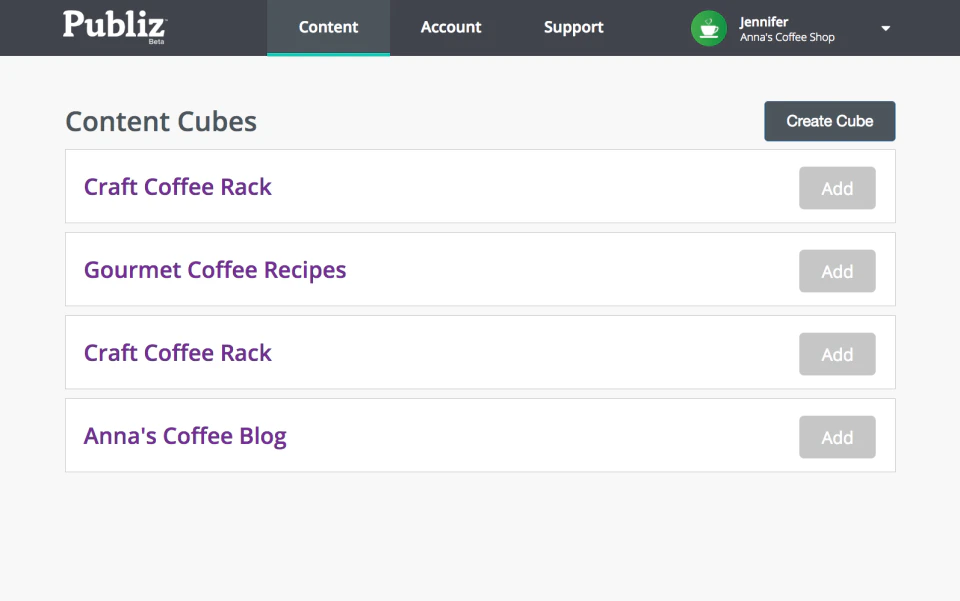Open the Anna's Coffee Blog cube link

[185, 435]
